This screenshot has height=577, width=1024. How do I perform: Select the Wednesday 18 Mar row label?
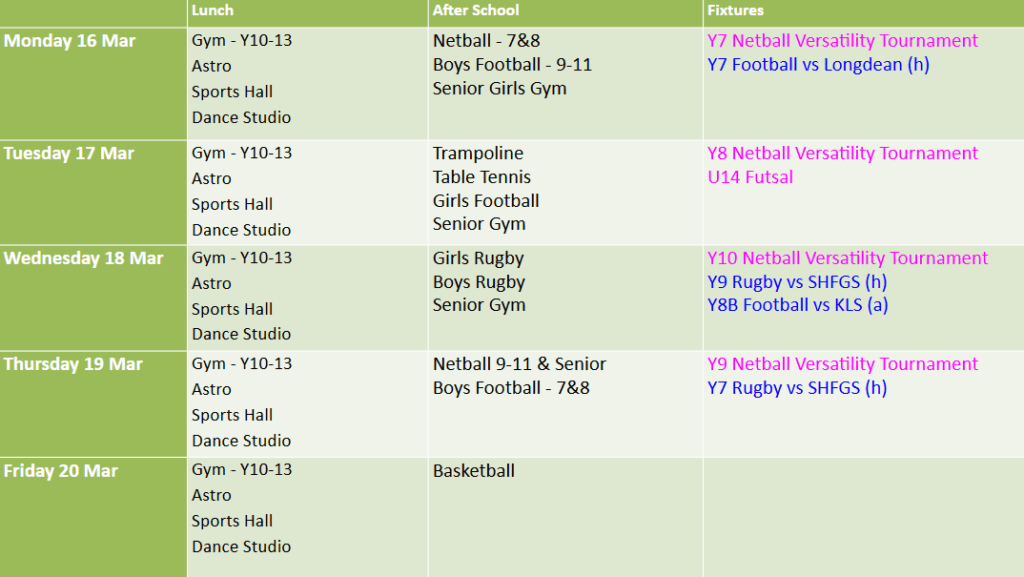click(x=83, y=258)
